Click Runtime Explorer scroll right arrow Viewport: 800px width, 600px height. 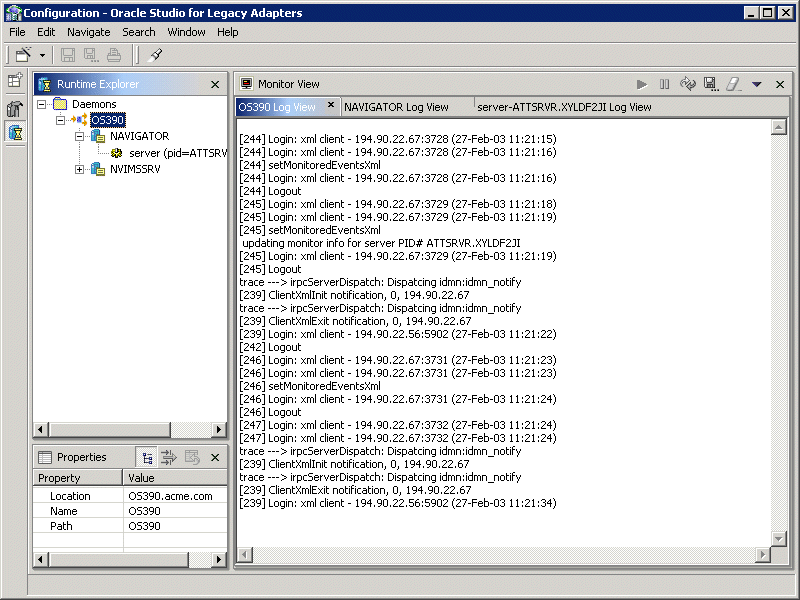(219, 430)
